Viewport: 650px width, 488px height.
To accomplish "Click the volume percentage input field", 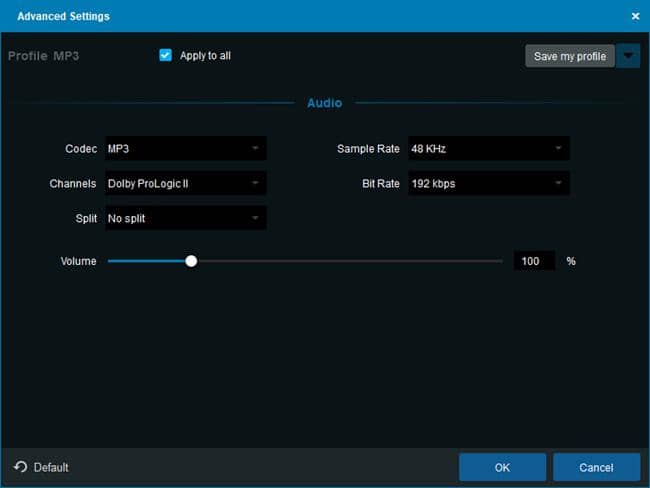I will click(534, 261).
